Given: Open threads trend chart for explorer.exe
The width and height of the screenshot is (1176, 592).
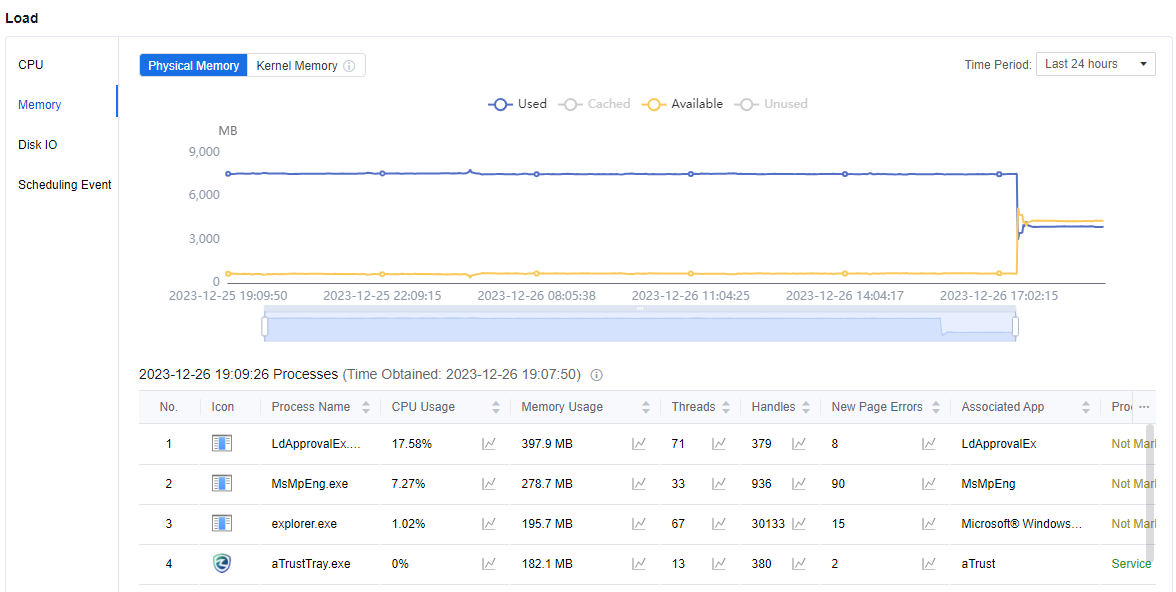Looking at the screenshot, I should [719, 524].
